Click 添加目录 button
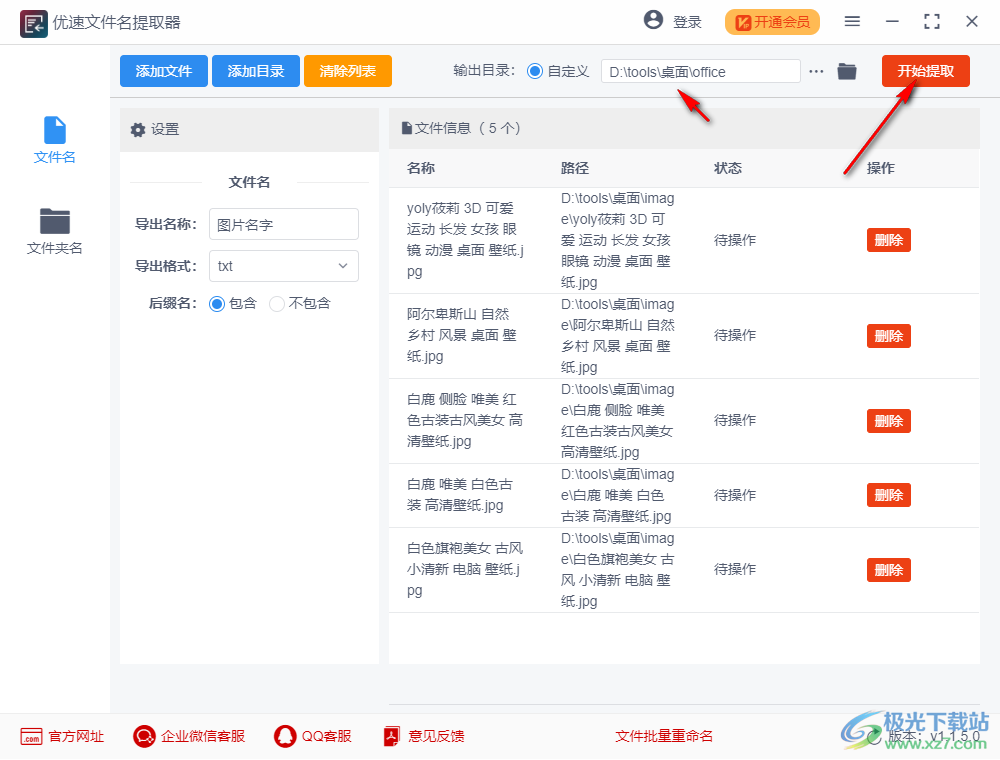 click(256, 71)
